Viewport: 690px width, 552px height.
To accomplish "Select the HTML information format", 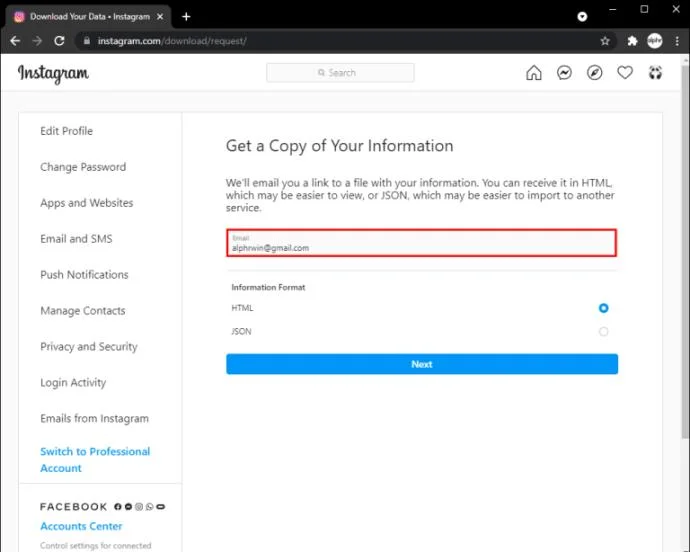I will (603, 308).
